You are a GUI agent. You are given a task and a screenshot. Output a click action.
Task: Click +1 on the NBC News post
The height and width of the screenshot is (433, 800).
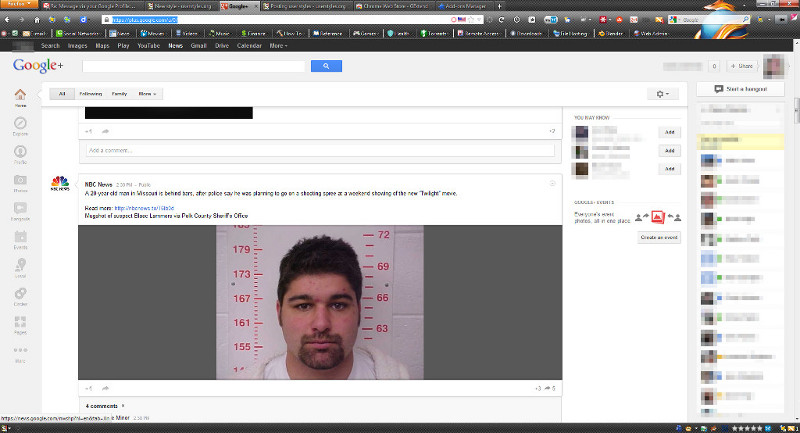coord(89,388)
